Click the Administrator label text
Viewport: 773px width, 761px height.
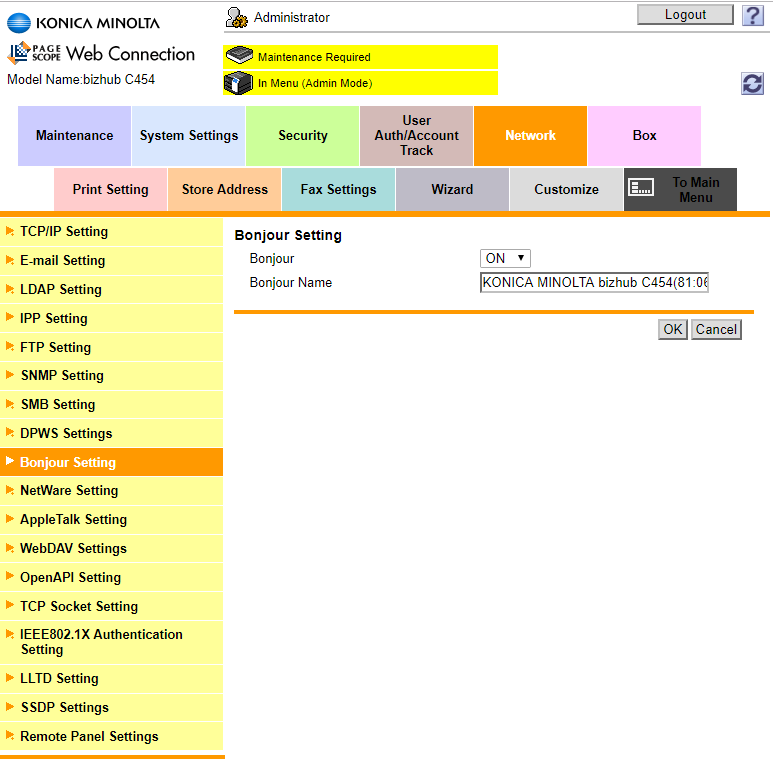coord(291,18)
